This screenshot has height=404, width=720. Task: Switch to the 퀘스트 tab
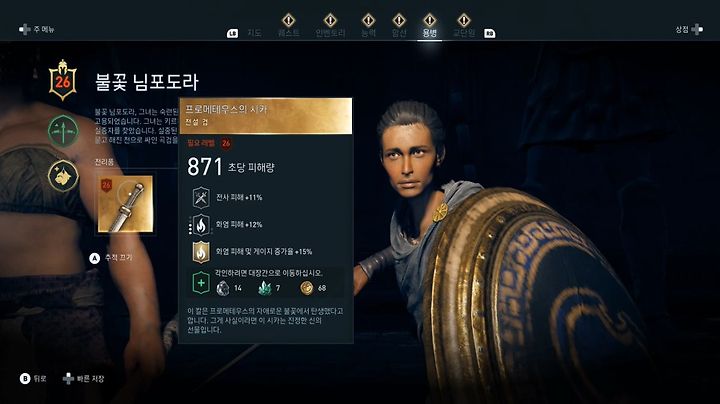[x=288, y=33]
